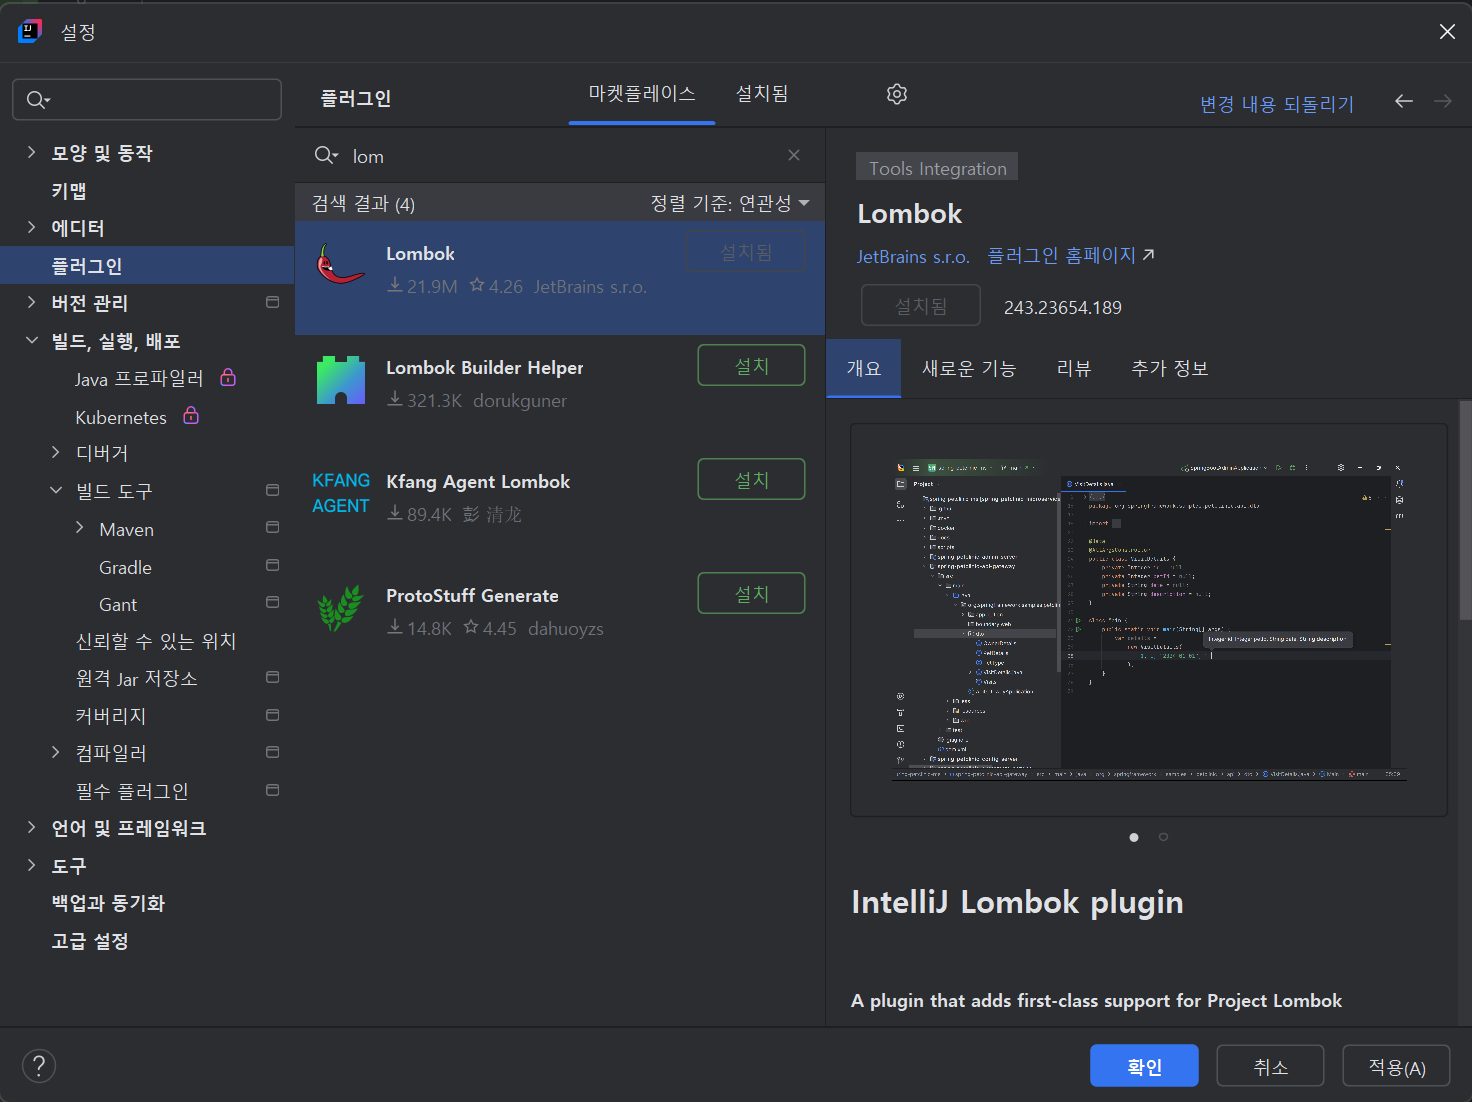
Task: Install ProtoStuff Generate plugin
Action: (x=751, y=593)
